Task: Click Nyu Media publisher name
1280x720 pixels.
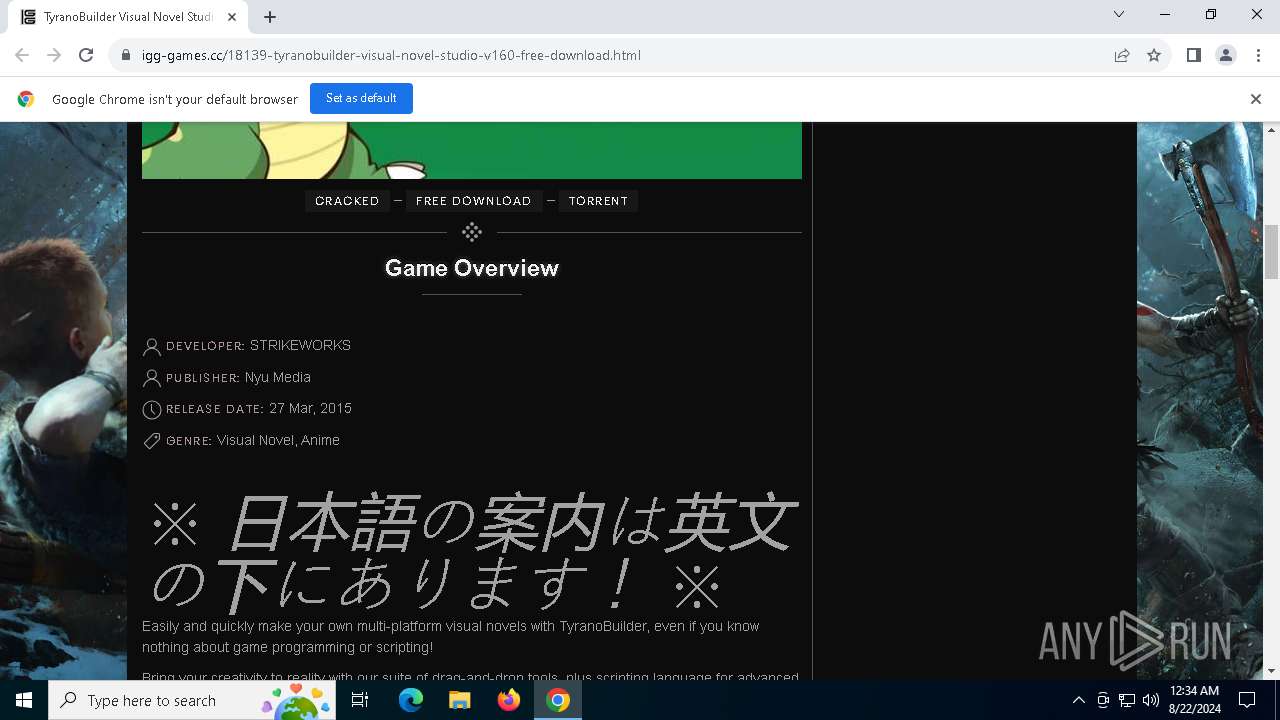Action: 278,377
